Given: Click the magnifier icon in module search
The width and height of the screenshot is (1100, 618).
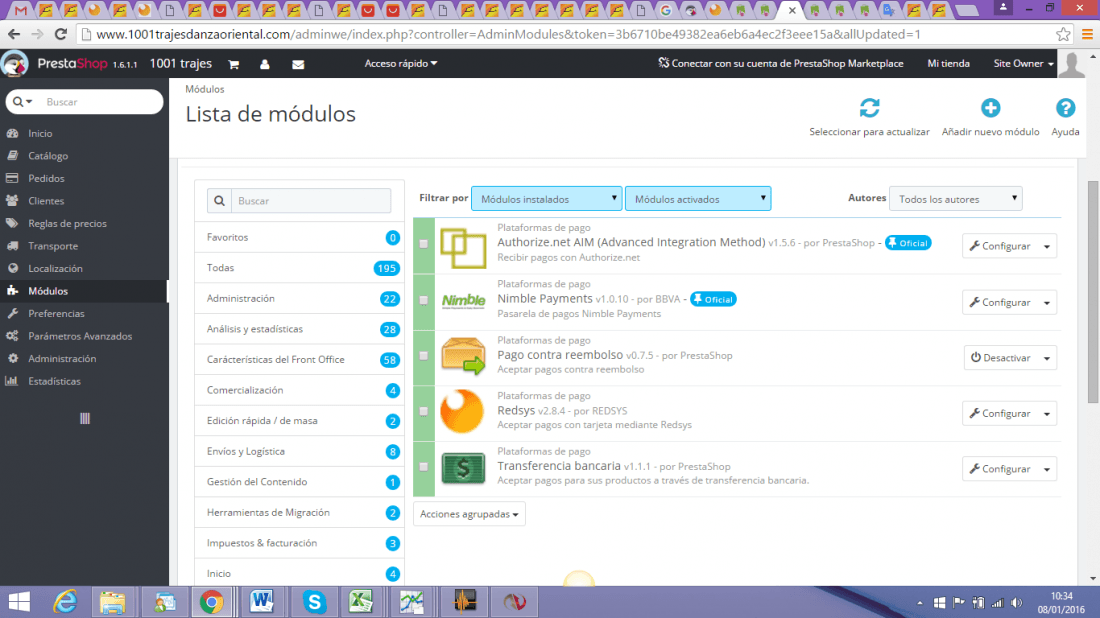Looking at the screenshot, I should click(219, 201).
